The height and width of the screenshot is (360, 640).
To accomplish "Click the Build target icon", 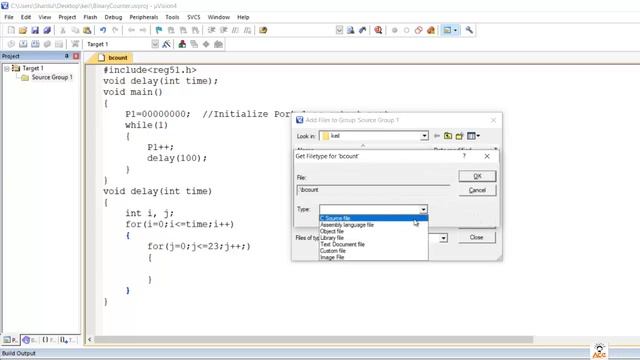I will (x=23, y=44).
